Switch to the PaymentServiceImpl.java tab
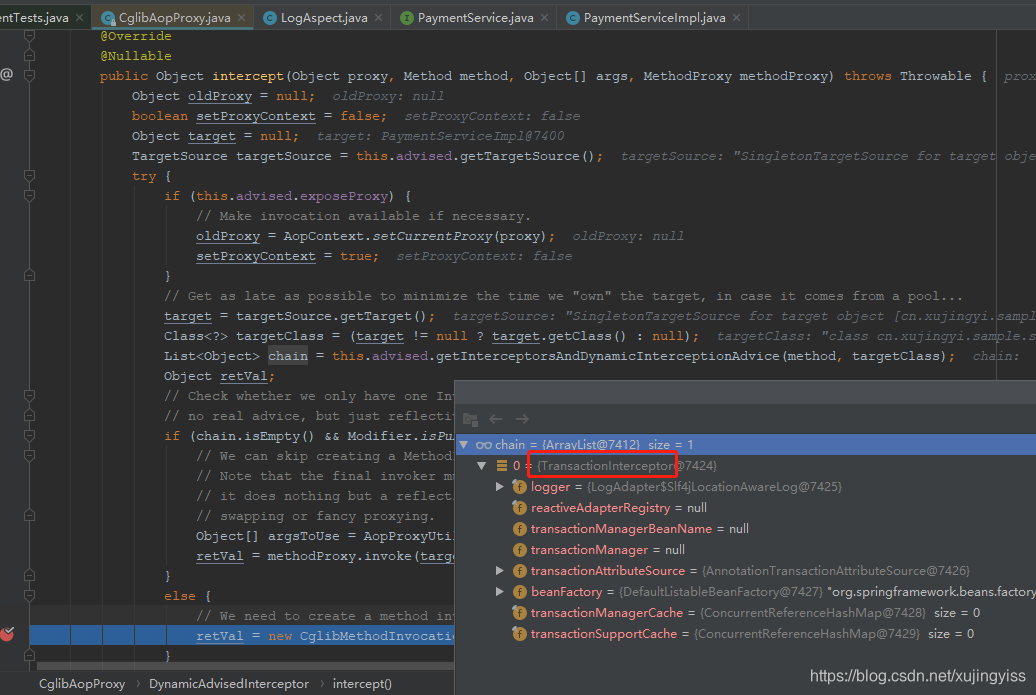1036x695 pixels. [x=650, y=17]
